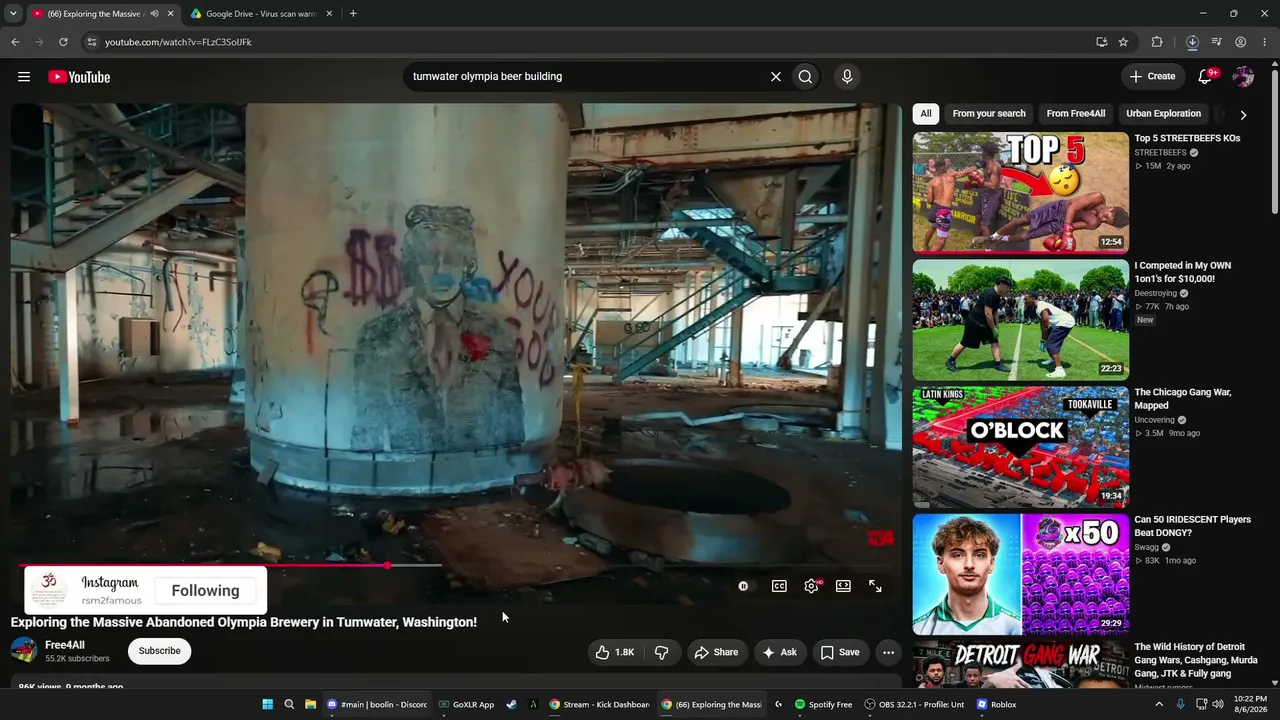Viewport: 1280px width, 720px height.
Task: Enter full screen video mode
Action: [x=875, y=586]
